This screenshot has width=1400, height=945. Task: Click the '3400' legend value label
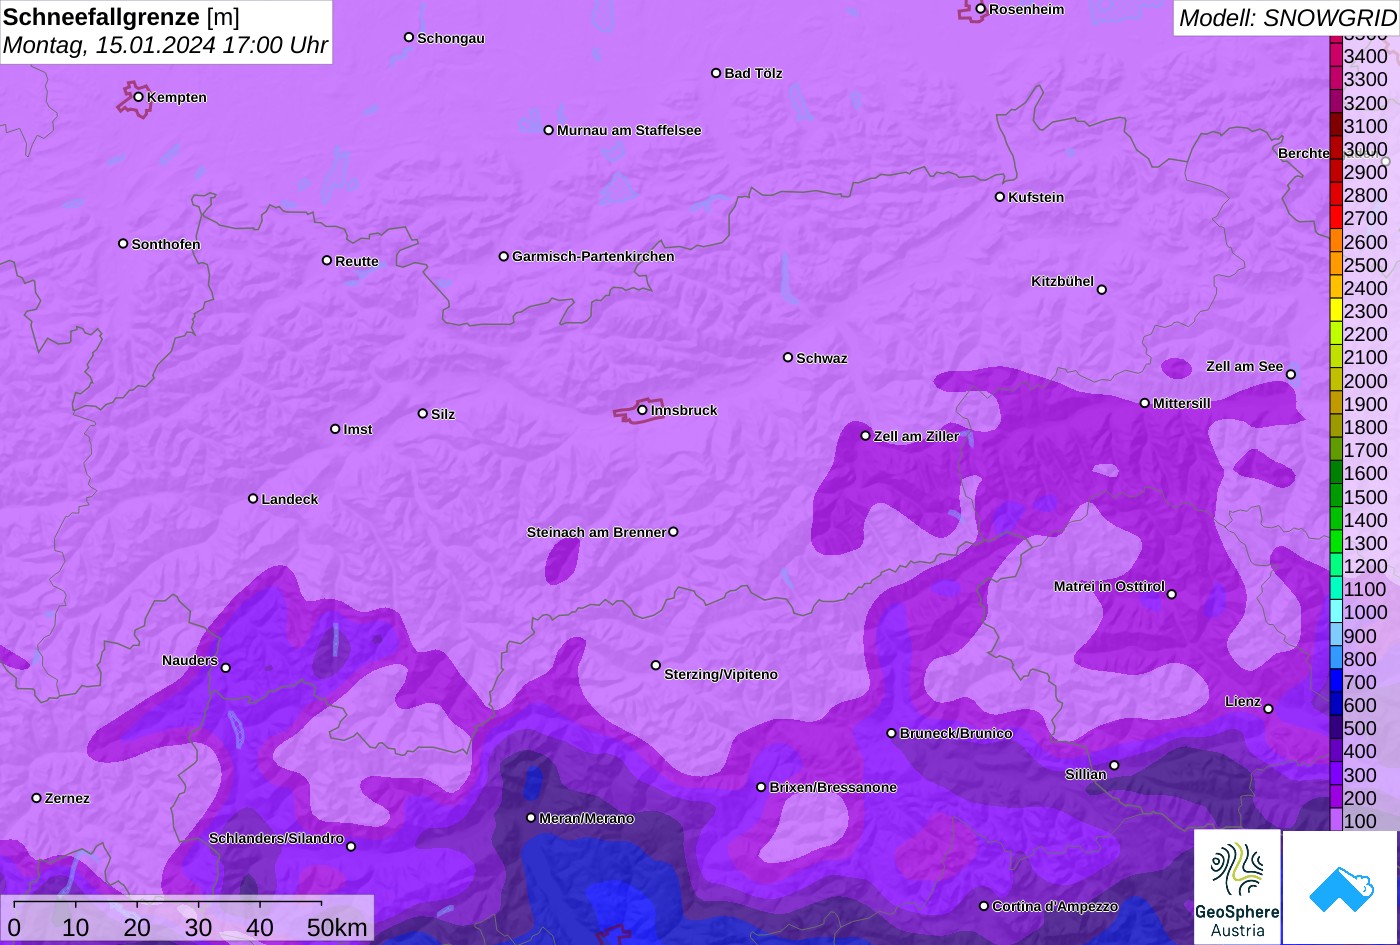(1365, 56)
